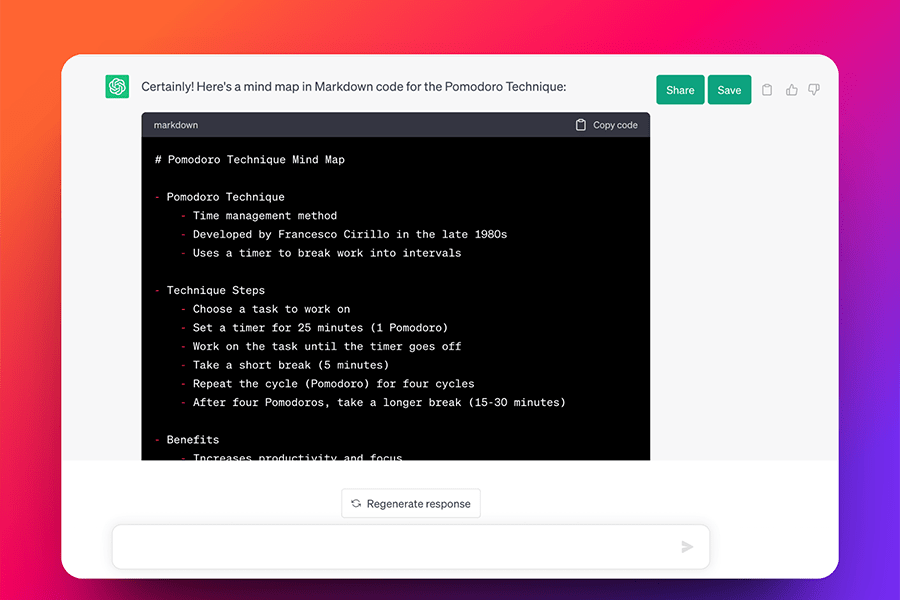This screenshot has width=900, height=600.
Task: Click the 'Benefits' line in the code
Action: click(193, 440)
